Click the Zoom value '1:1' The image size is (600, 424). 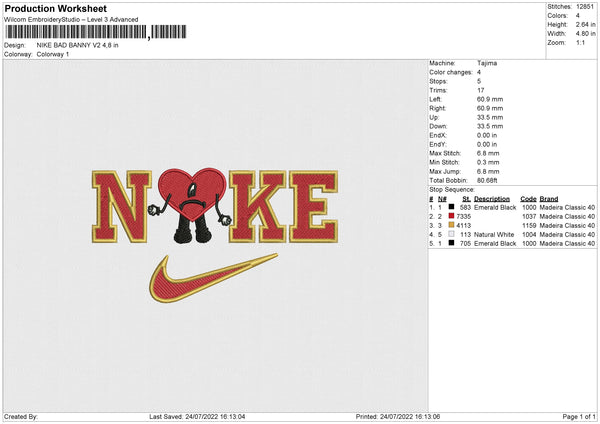[x=580, y=42]
